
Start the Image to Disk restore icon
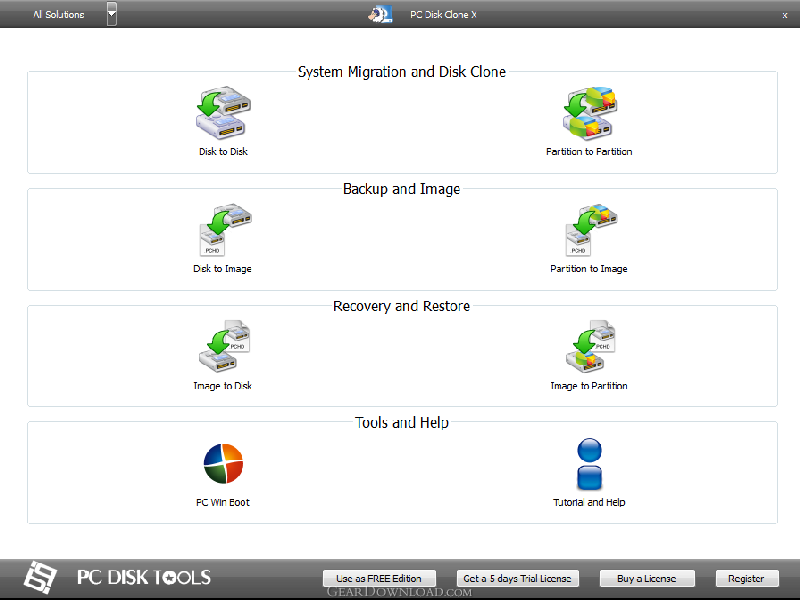tap(224, 346)
